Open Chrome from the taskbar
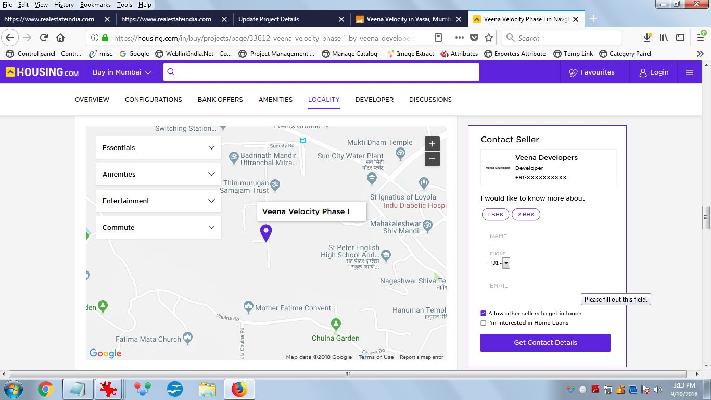This screenshot has width=711, height=400. click(45, 390)
